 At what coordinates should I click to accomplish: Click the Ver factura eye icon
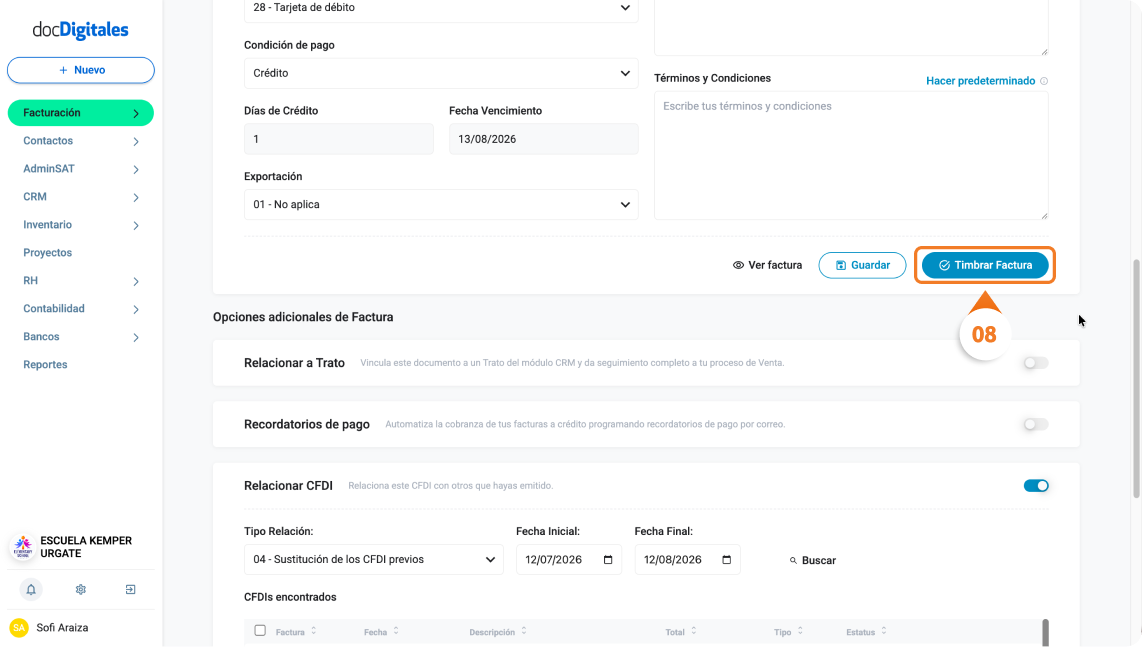coord(738,265)
